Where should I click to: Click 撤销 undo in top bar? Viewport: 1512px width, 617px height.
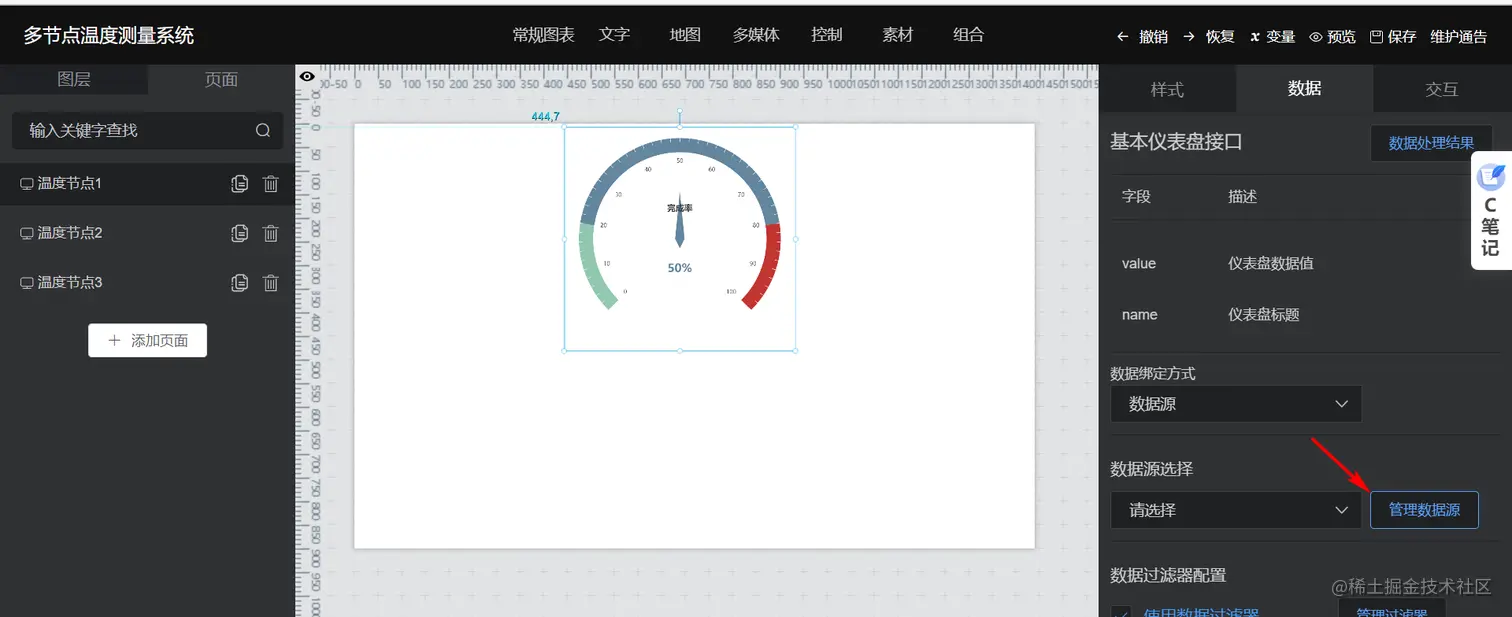click(x=1142, y=36)
